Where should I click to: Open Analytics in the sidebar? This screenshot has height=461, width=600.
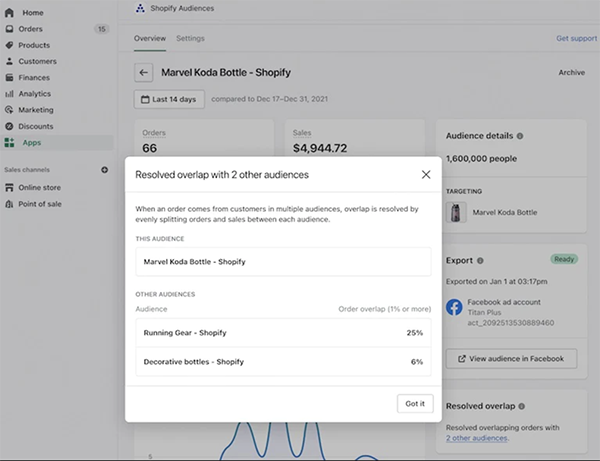[34, 94]
